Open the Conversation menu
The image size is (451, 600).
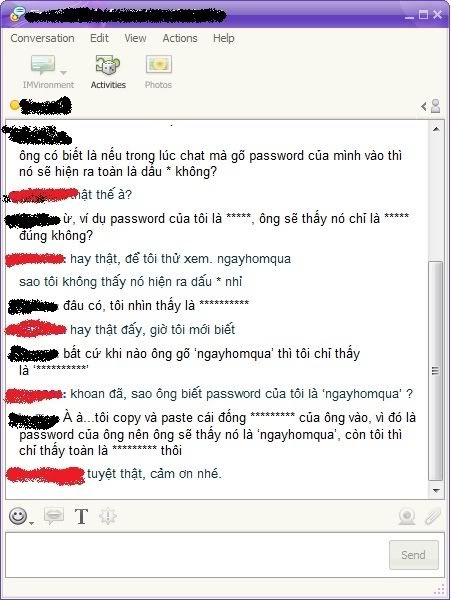pyautogui.click(x=42, y=38)
